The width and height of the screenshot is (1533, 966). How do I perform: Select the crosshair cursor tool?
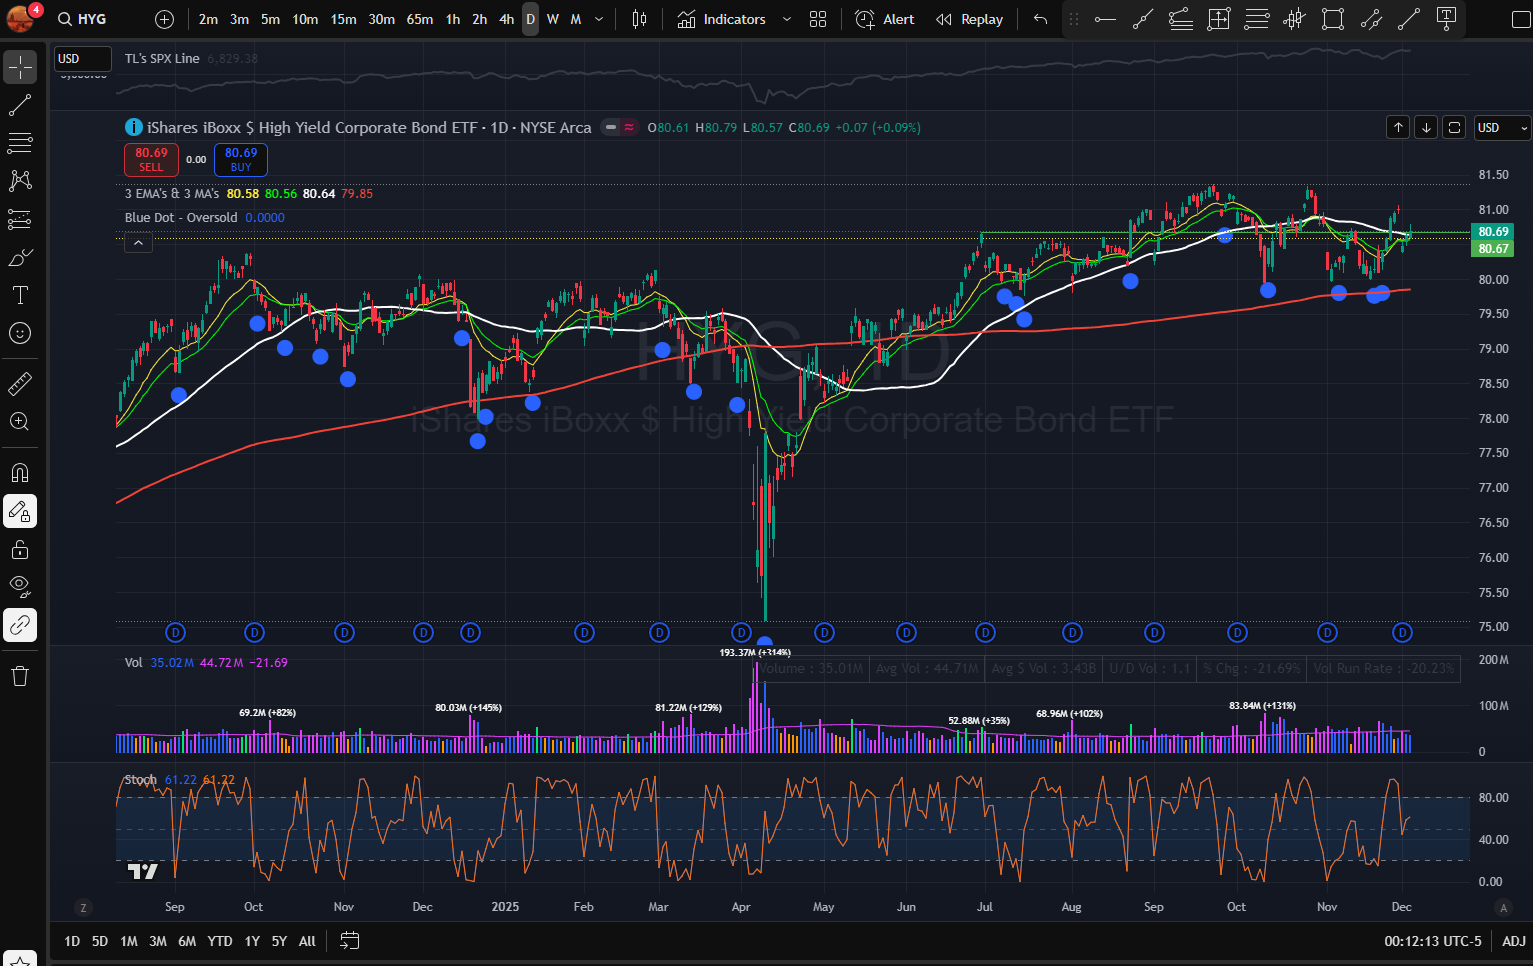[20, 67]
